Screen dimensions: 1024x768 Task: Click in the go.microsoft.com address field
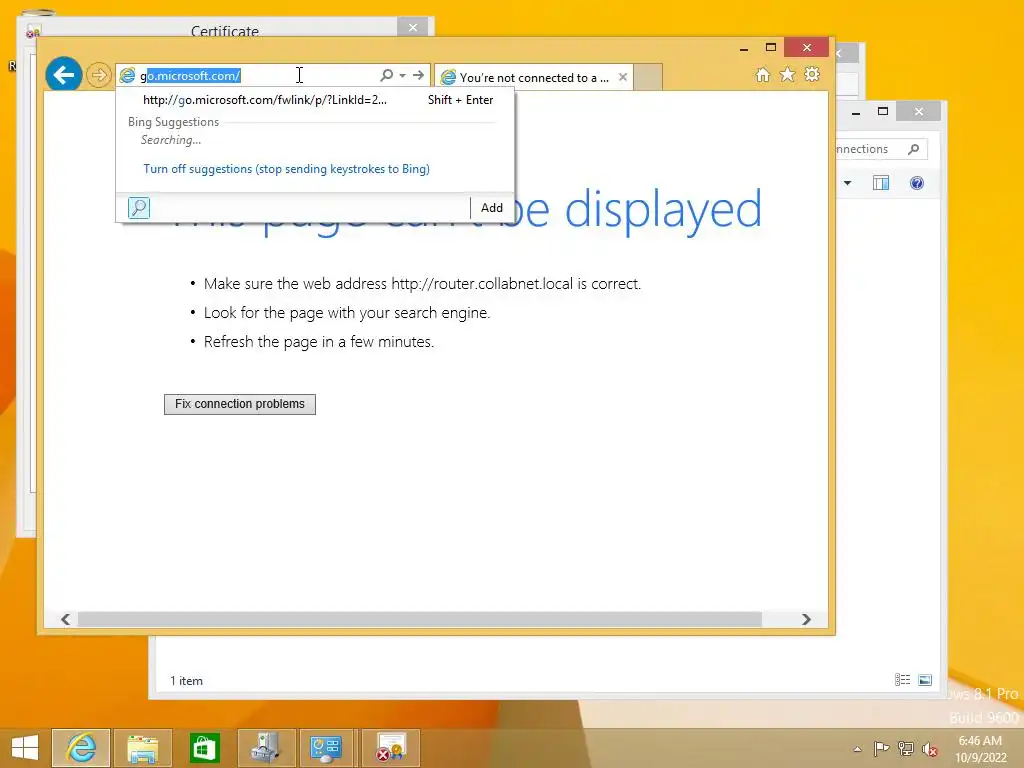[x=258, y=76]
